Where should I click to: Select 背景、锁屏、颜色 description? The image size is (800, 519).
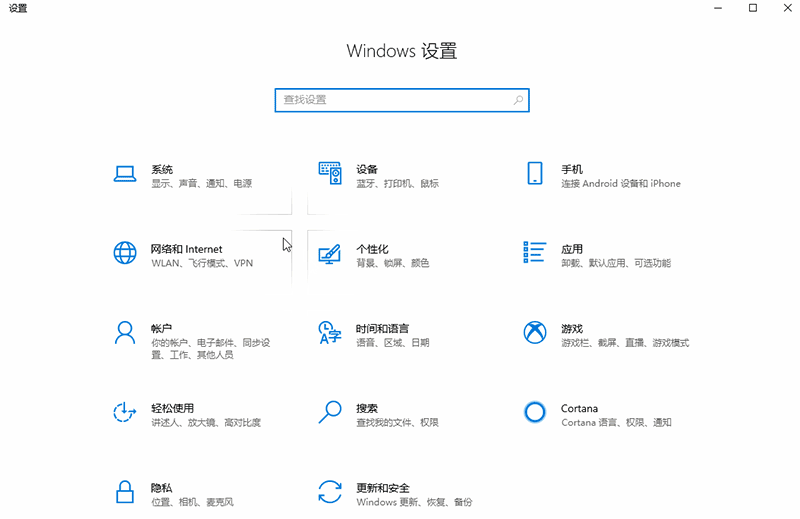coord(392,263)
